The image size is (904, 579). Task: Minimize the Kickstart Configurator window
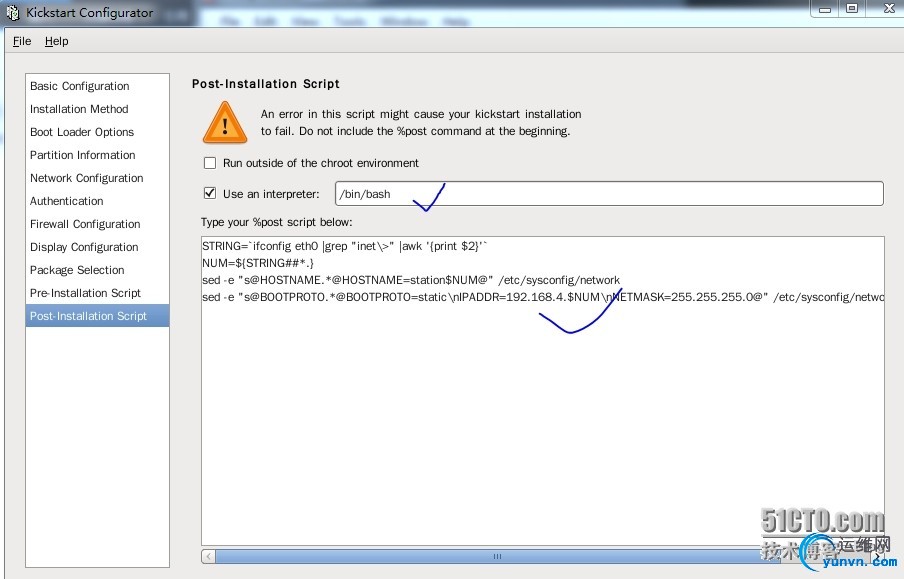tap(825, 9)
